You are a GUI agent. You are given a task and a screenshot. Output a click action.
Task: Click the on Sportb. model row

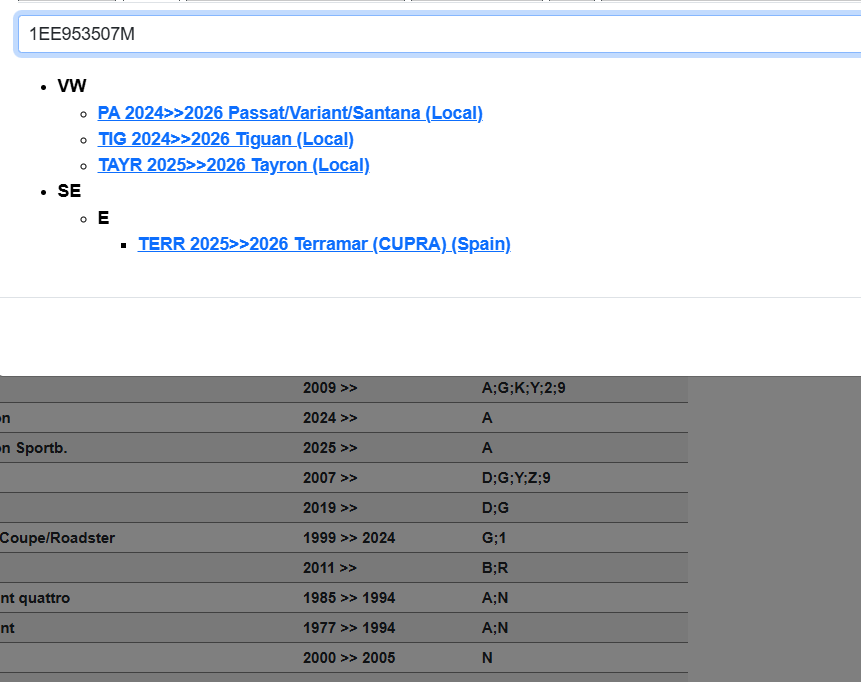click(x=34, y=448)
